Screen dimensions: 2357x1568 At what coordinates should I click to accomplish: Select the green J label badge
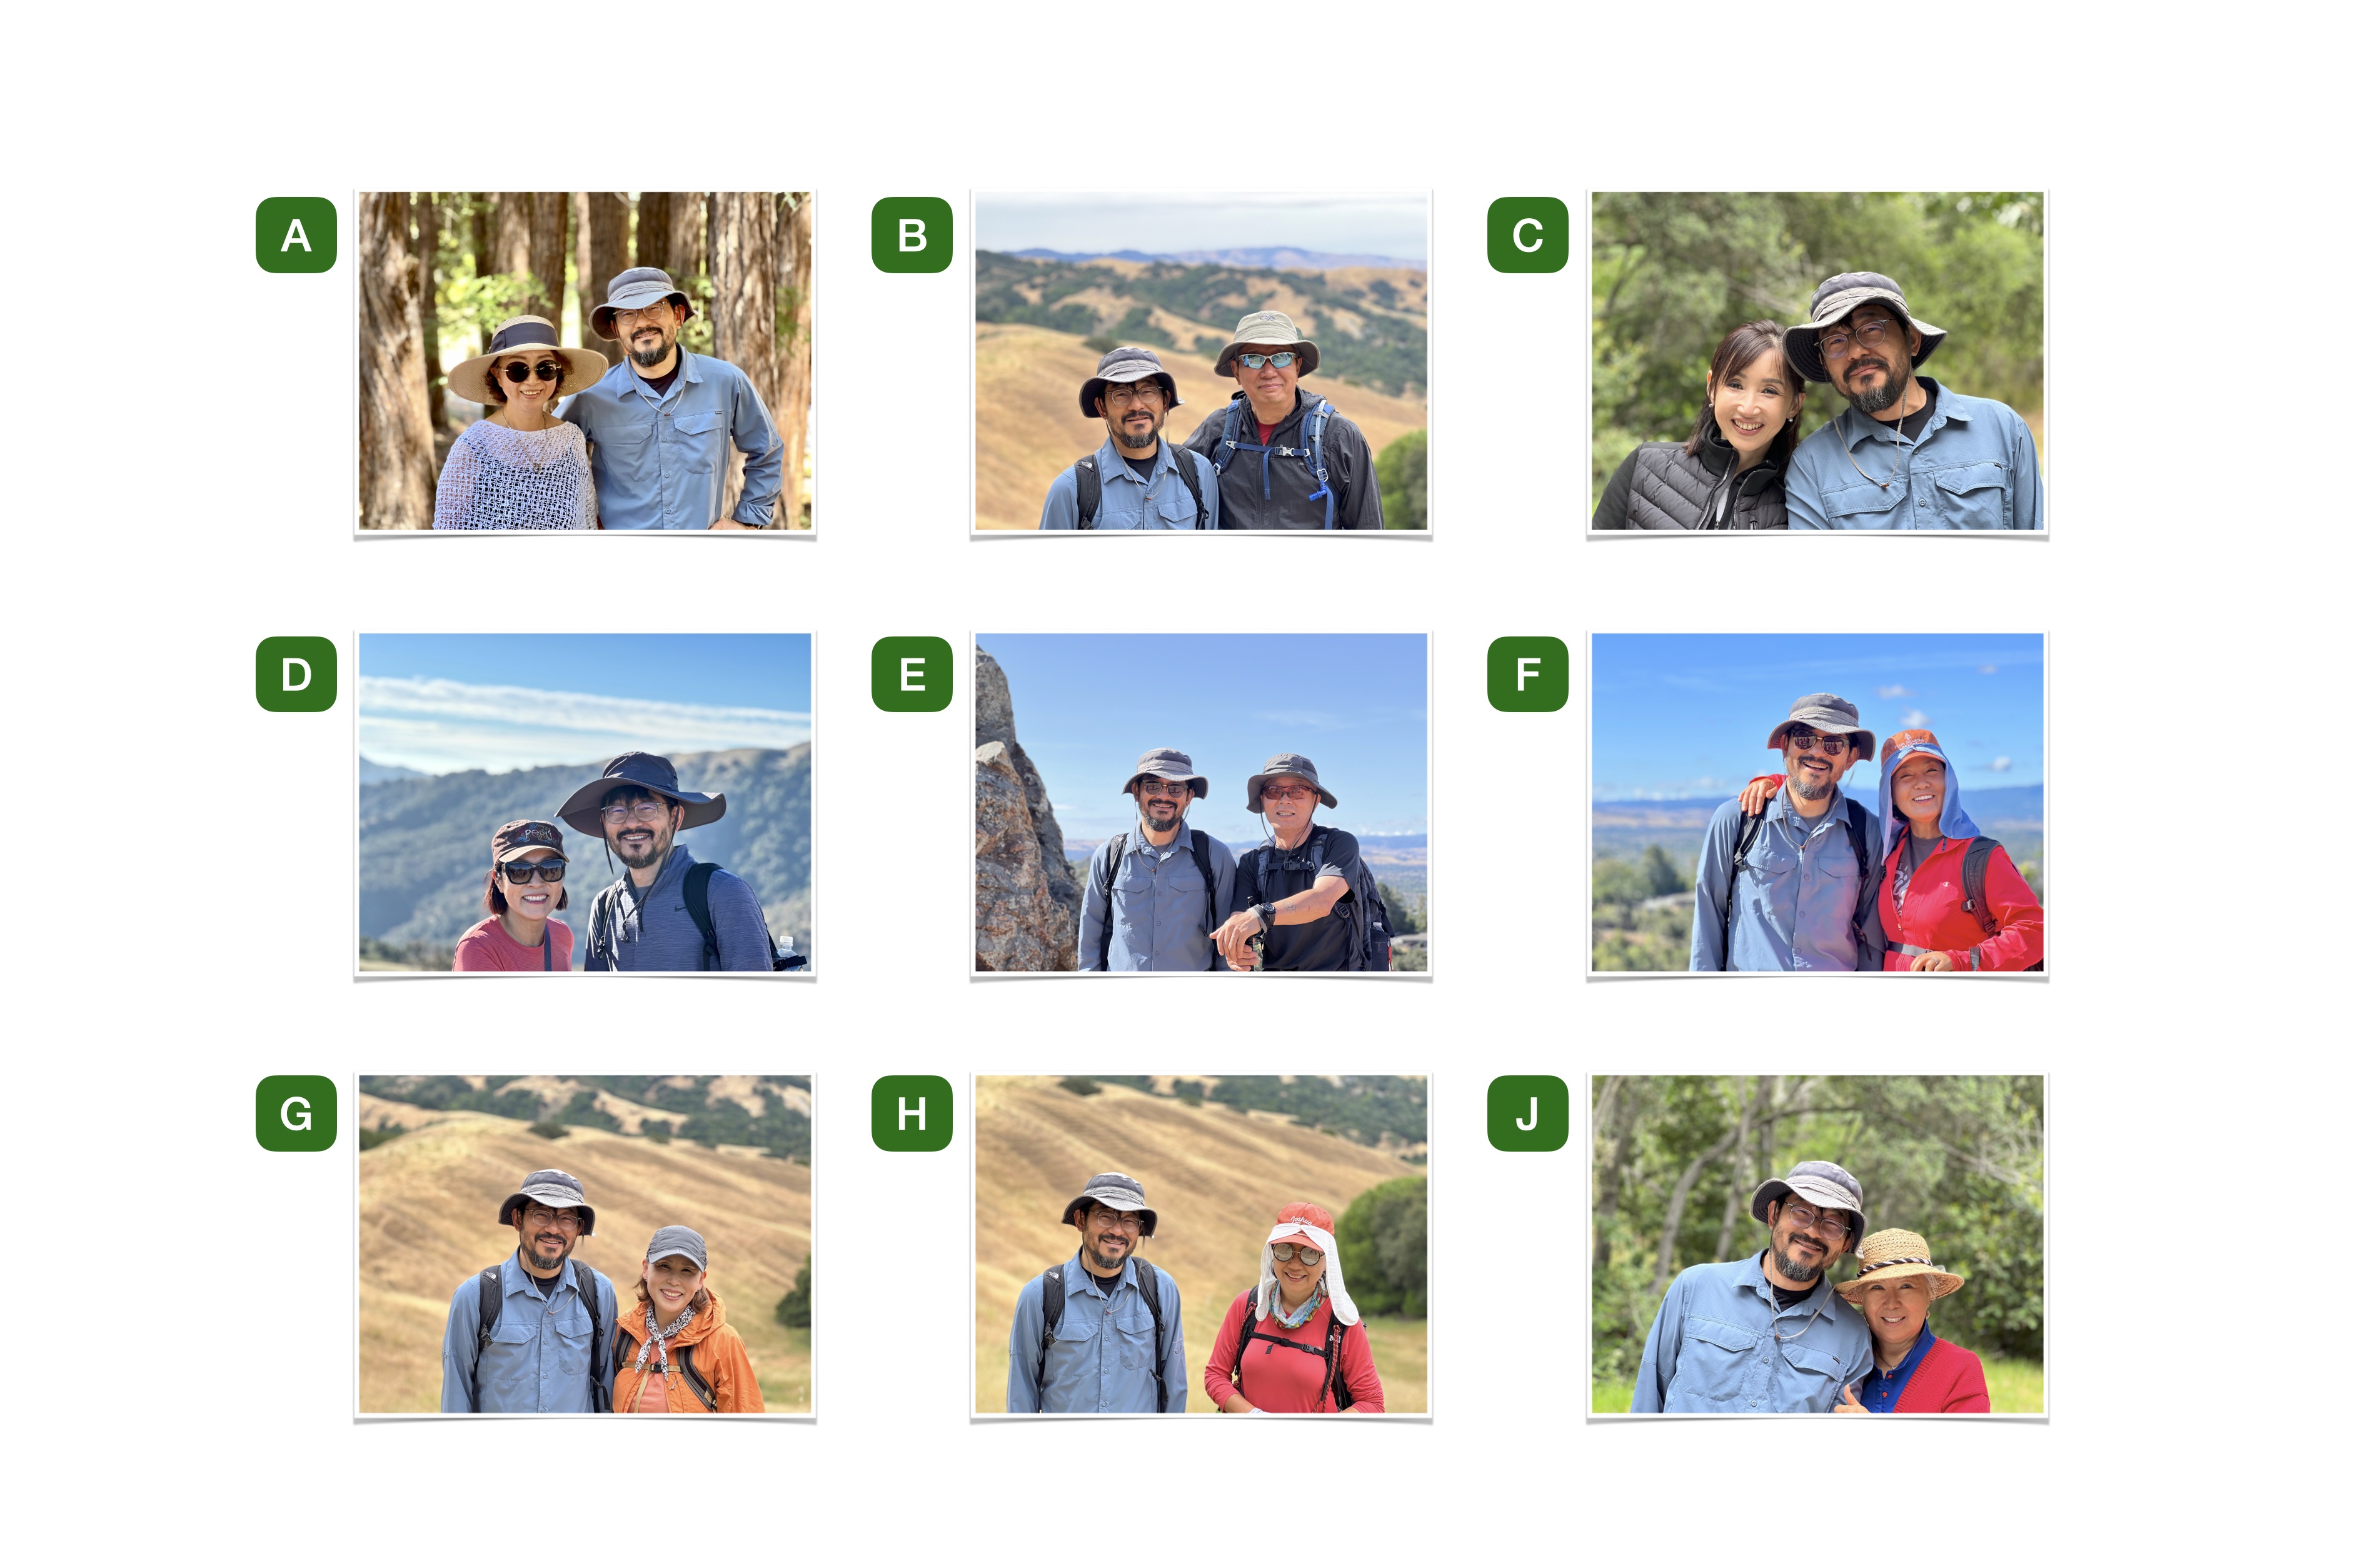click(x=1527, y=1113)
